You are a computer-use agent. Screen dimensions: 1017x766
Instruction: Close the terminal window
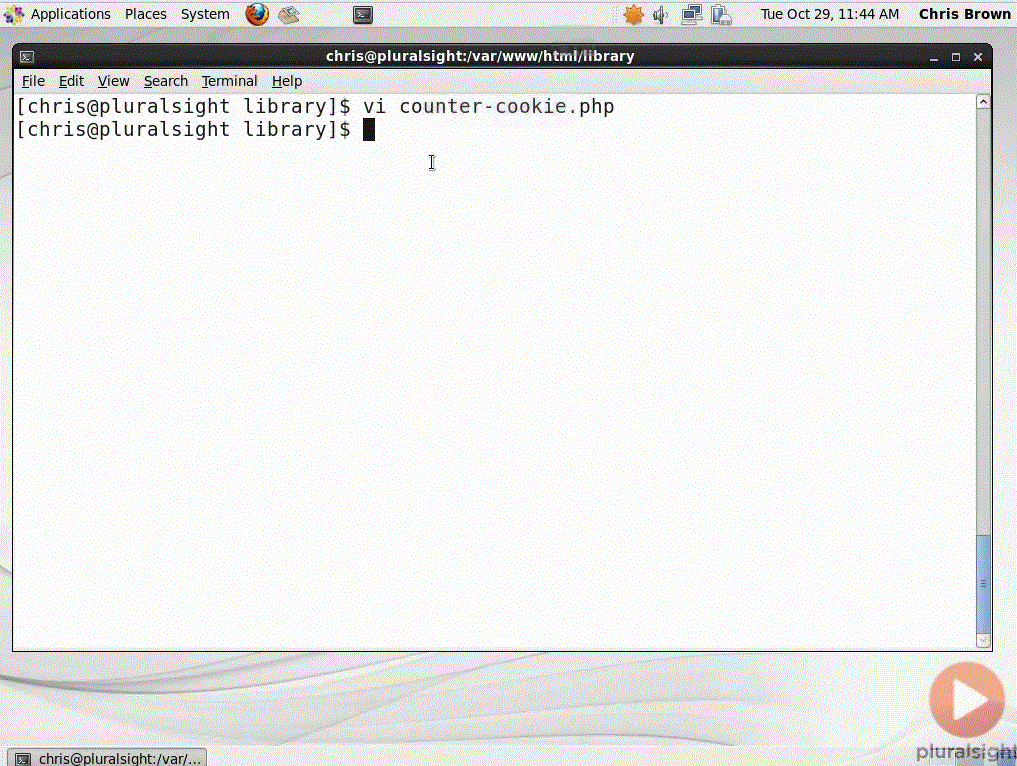tap(978, 57)
